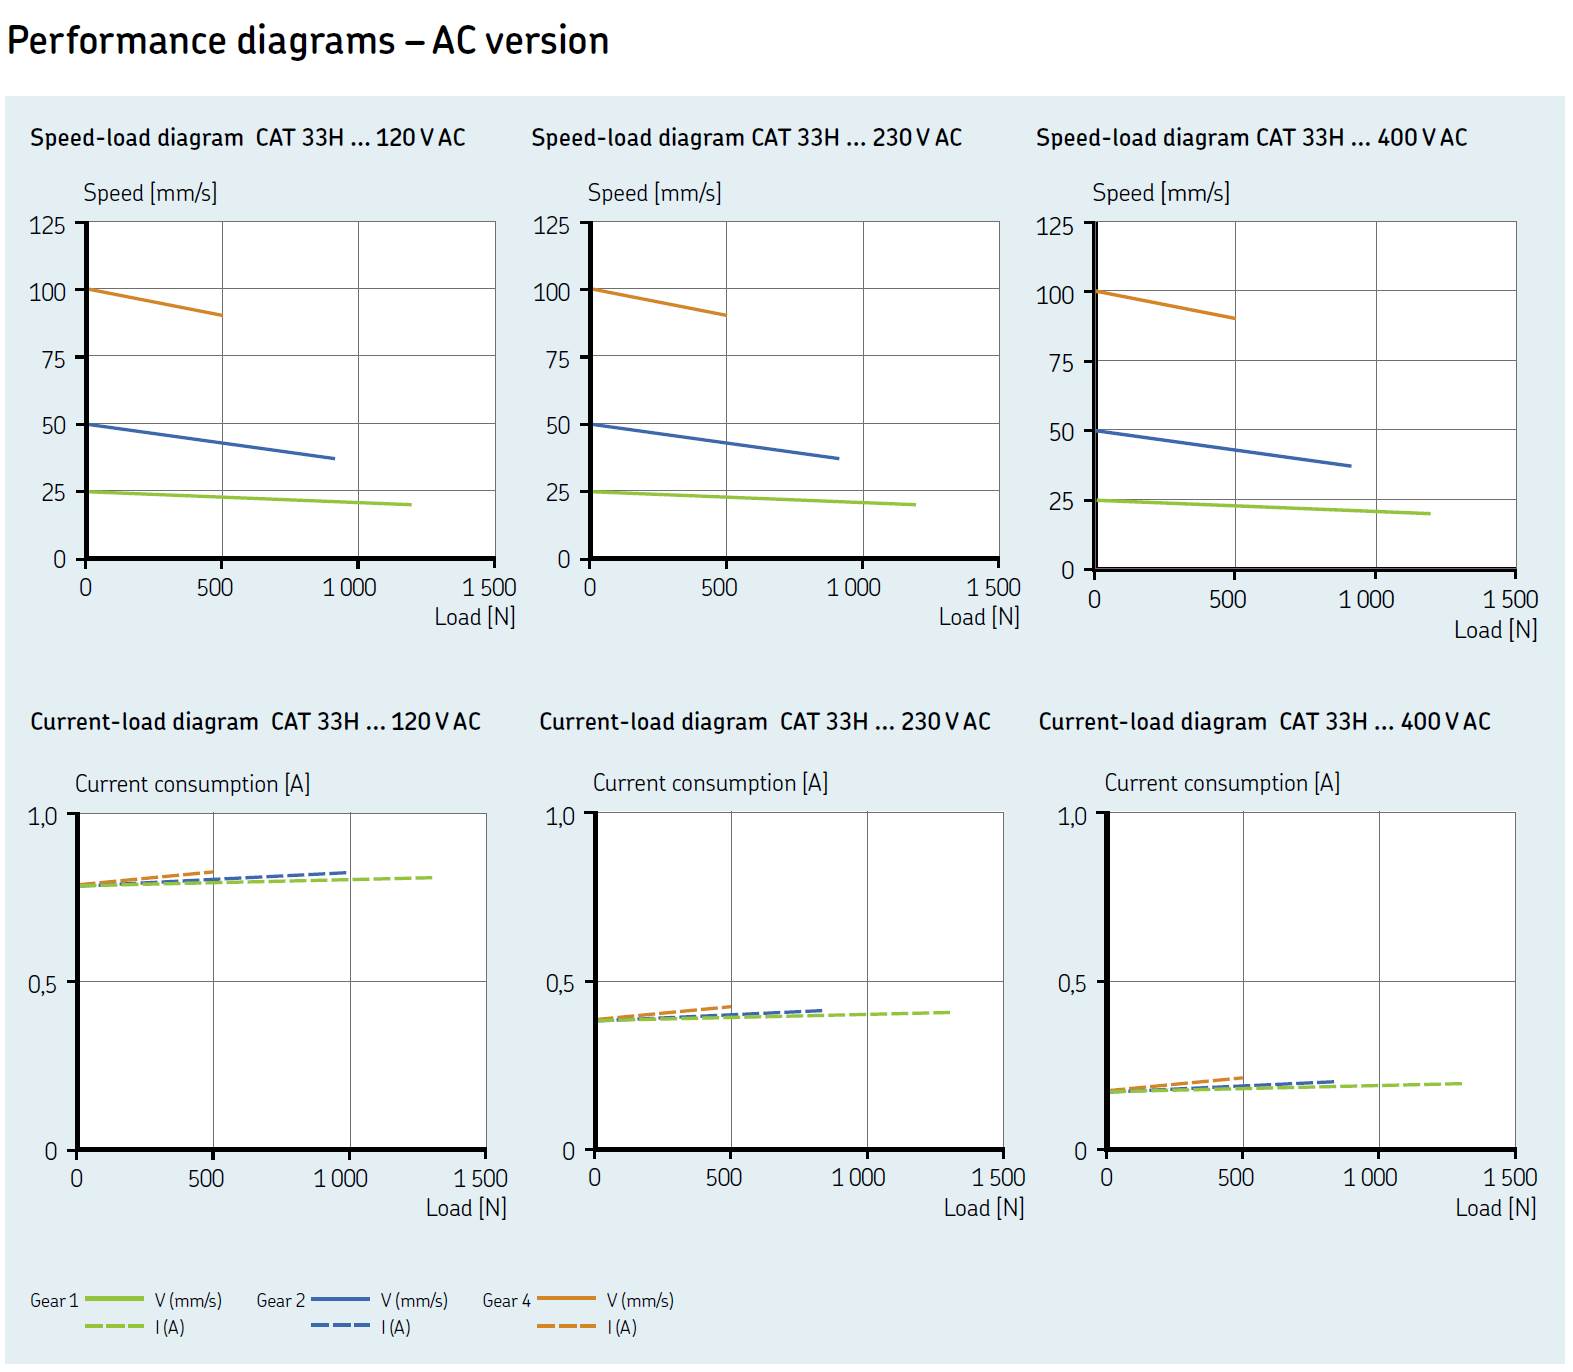Viewport: 1573px width, 1372px height.
Task: Click the 'Current-load diagram CAT 33H ... 400 V AC' title
Action: pos(1264,721)
